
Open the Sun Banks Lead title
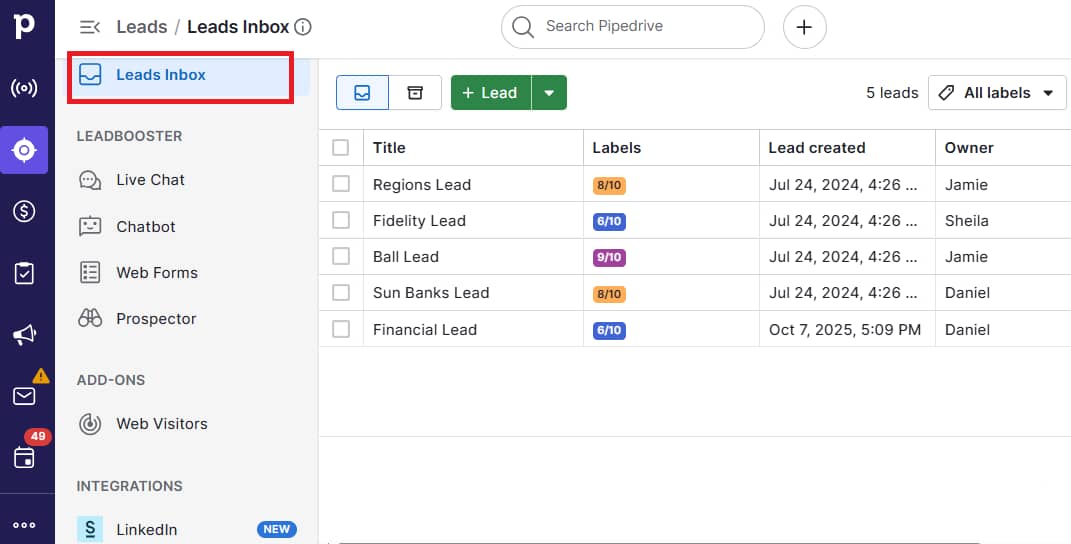coord(431,293)
